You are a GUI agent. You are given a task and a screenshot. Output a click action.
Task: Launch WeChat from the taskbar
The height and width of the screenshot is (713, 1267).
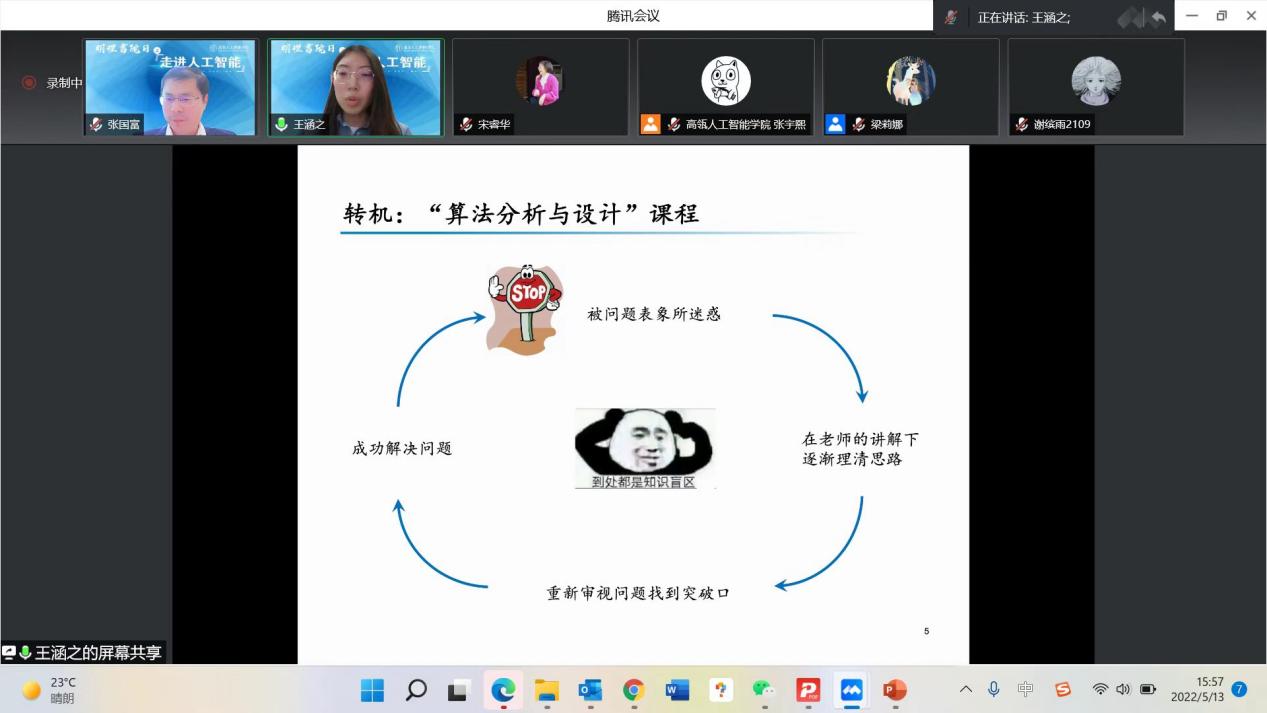pyautogui.click(x=763, y=690)
